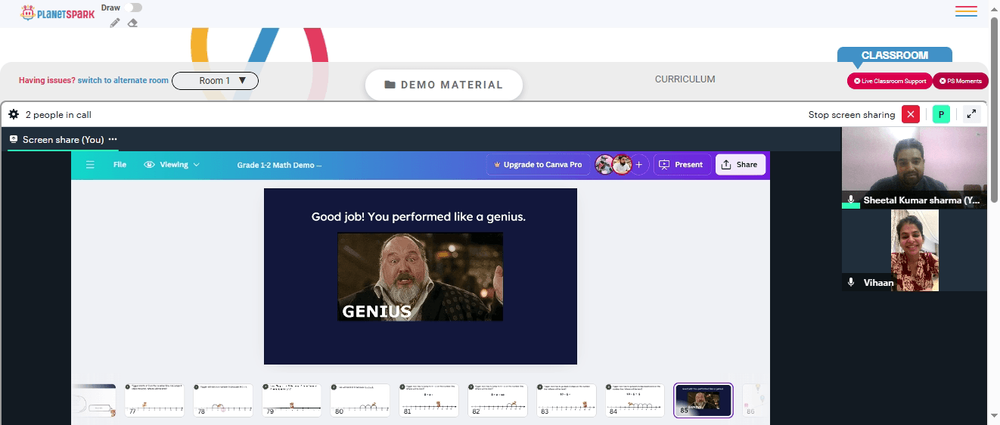This screenshot has height=425, width=1000.
Task: Start Canva Present mode
Action: coord(682,165)
